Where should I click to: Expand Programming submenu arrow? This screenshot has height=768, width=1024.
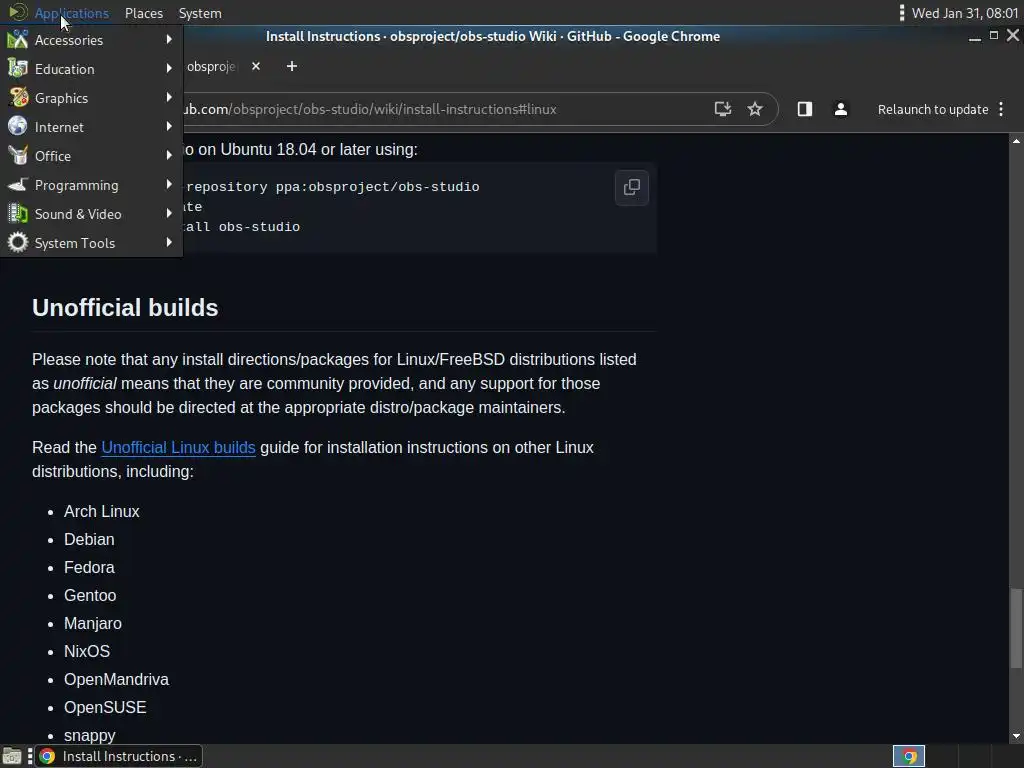coord(169,184)
